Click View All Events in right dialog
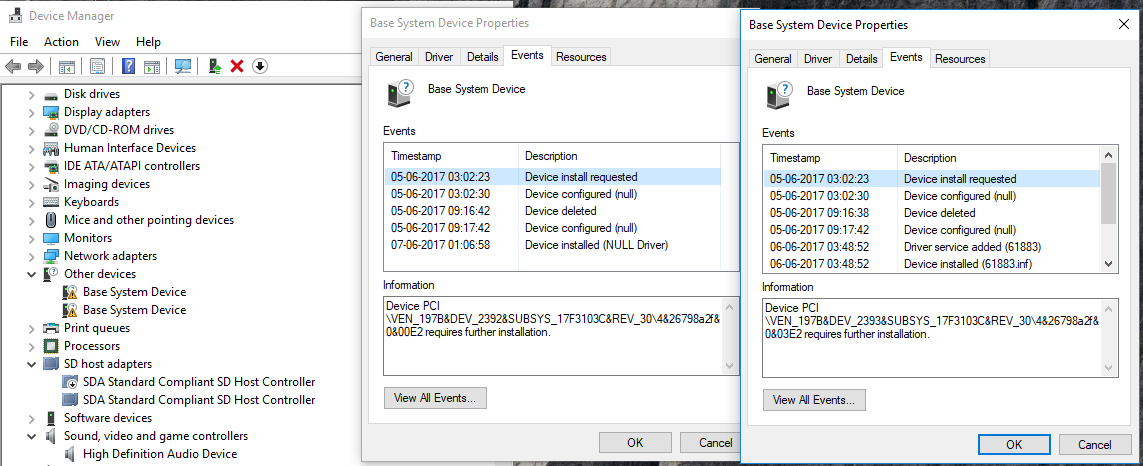Screen dimensions: 1143x466 pos(813,400)
